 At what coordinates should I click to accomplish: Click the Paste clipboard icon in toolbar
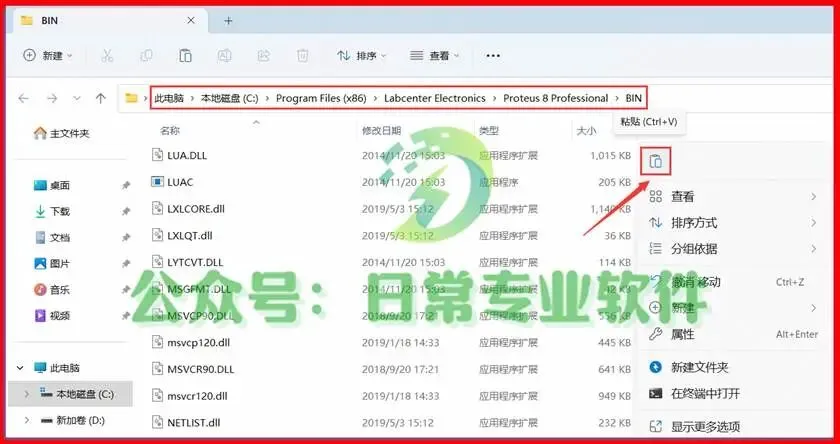coord(185,56)
